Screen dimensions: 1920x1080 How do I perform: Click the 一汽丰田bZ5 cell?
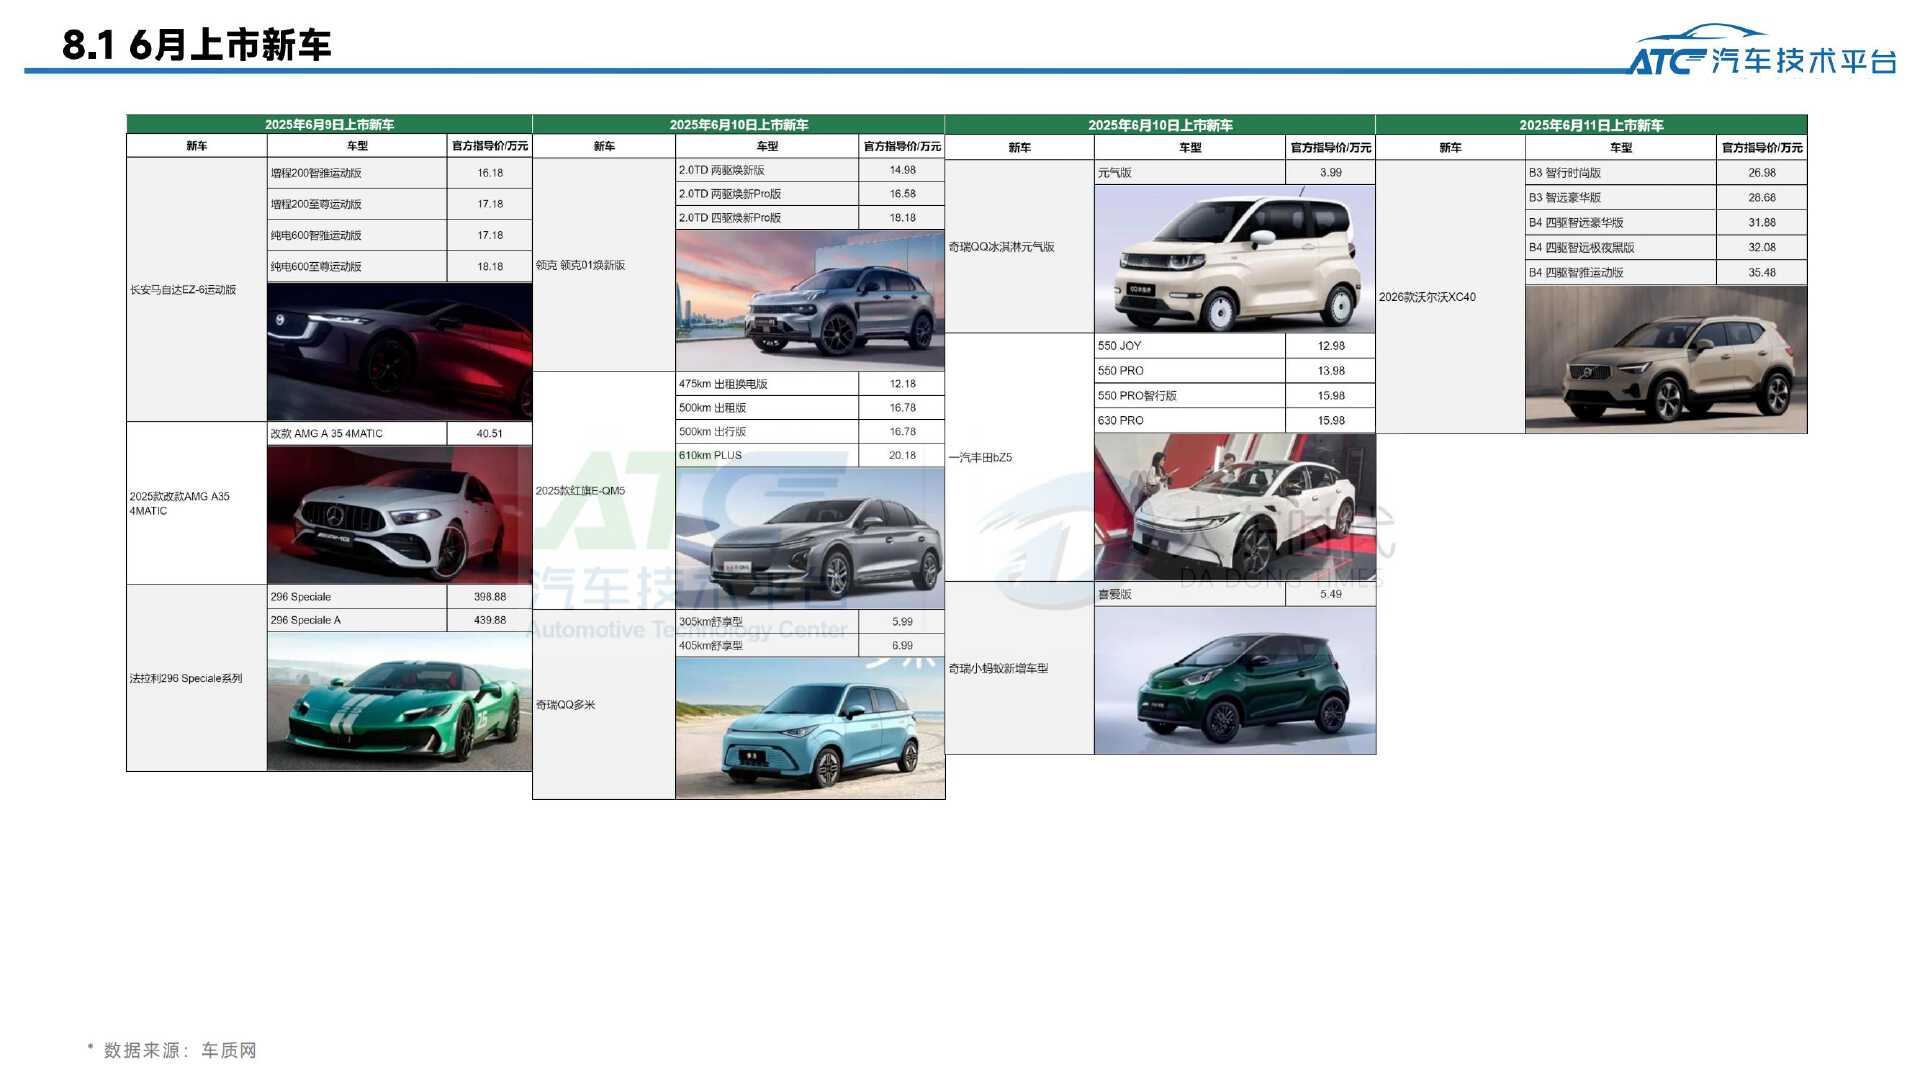pyautogui.click(x=1019, y=457)
